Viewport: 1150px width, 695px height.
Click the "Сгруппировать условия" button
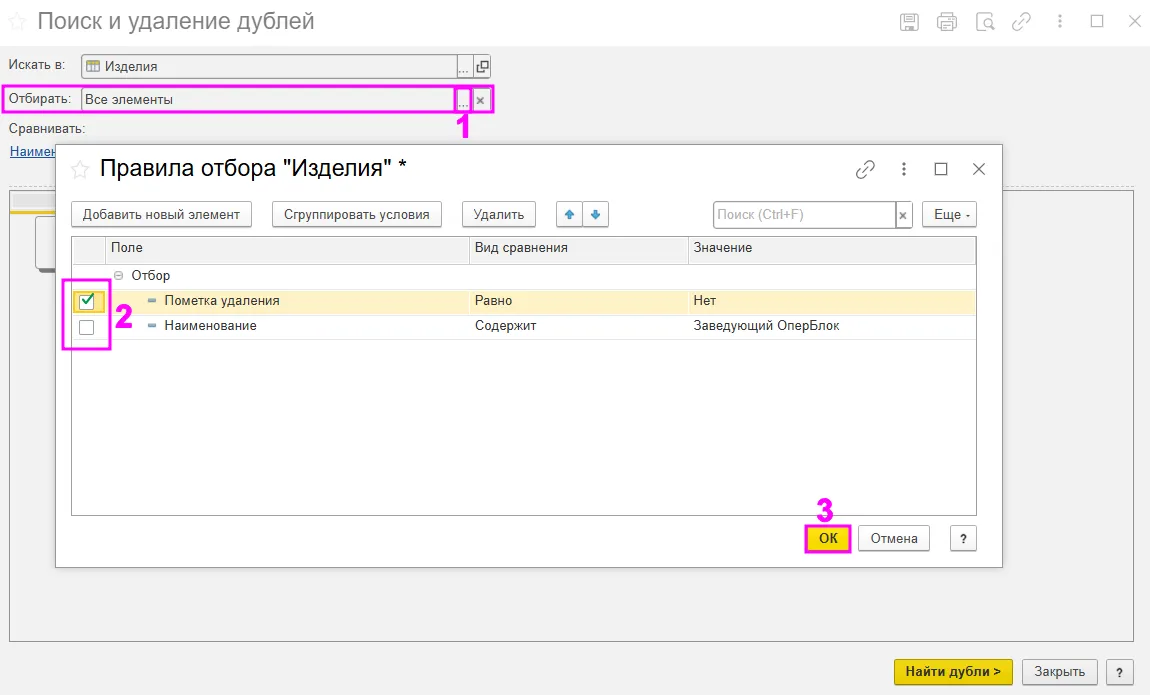click(x=356, y=215)
